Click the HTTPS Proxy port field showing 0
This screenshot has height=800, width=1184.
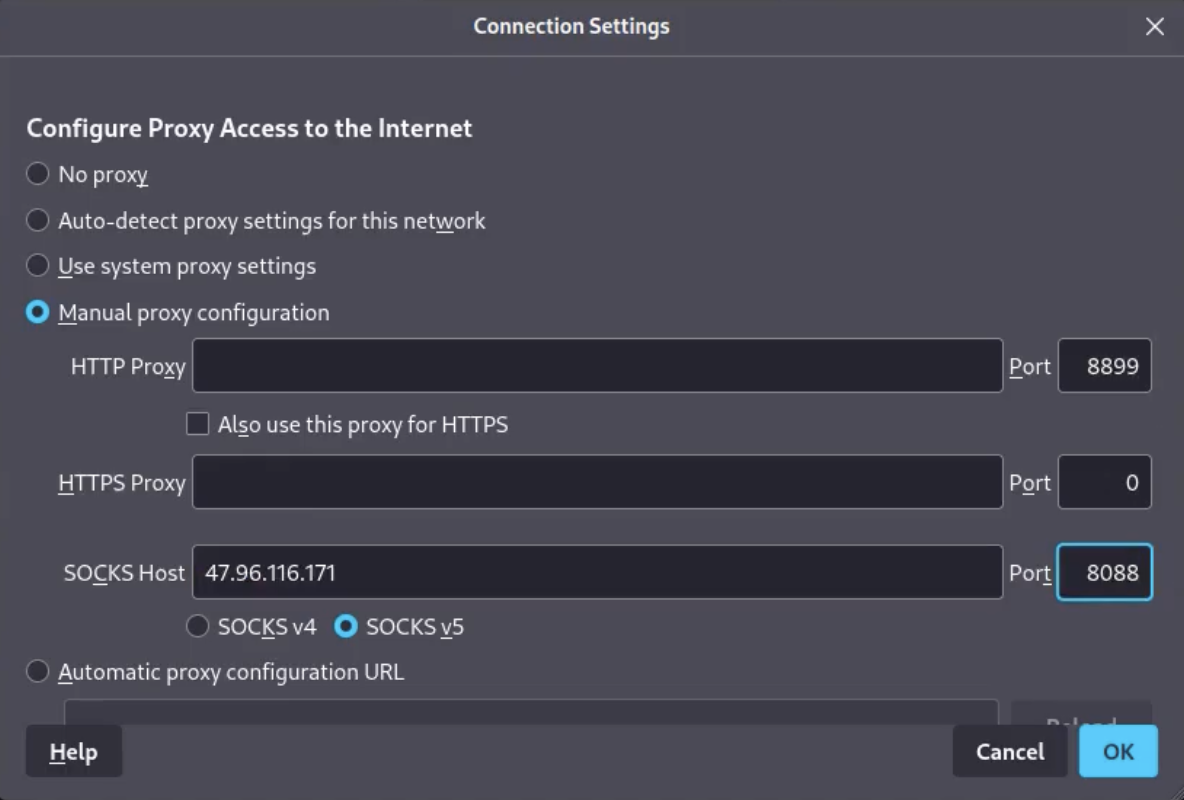pyautogui.click(x=1104, y=482)
